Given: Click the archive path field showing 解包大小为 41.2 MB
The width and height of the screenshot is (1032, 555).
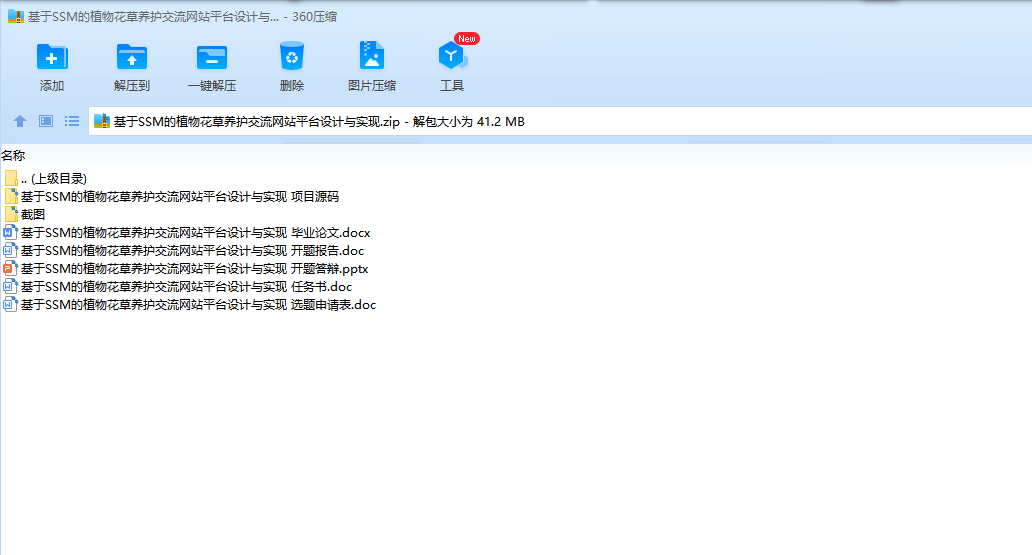Looking at the screenshot, I should coord(560,121).
